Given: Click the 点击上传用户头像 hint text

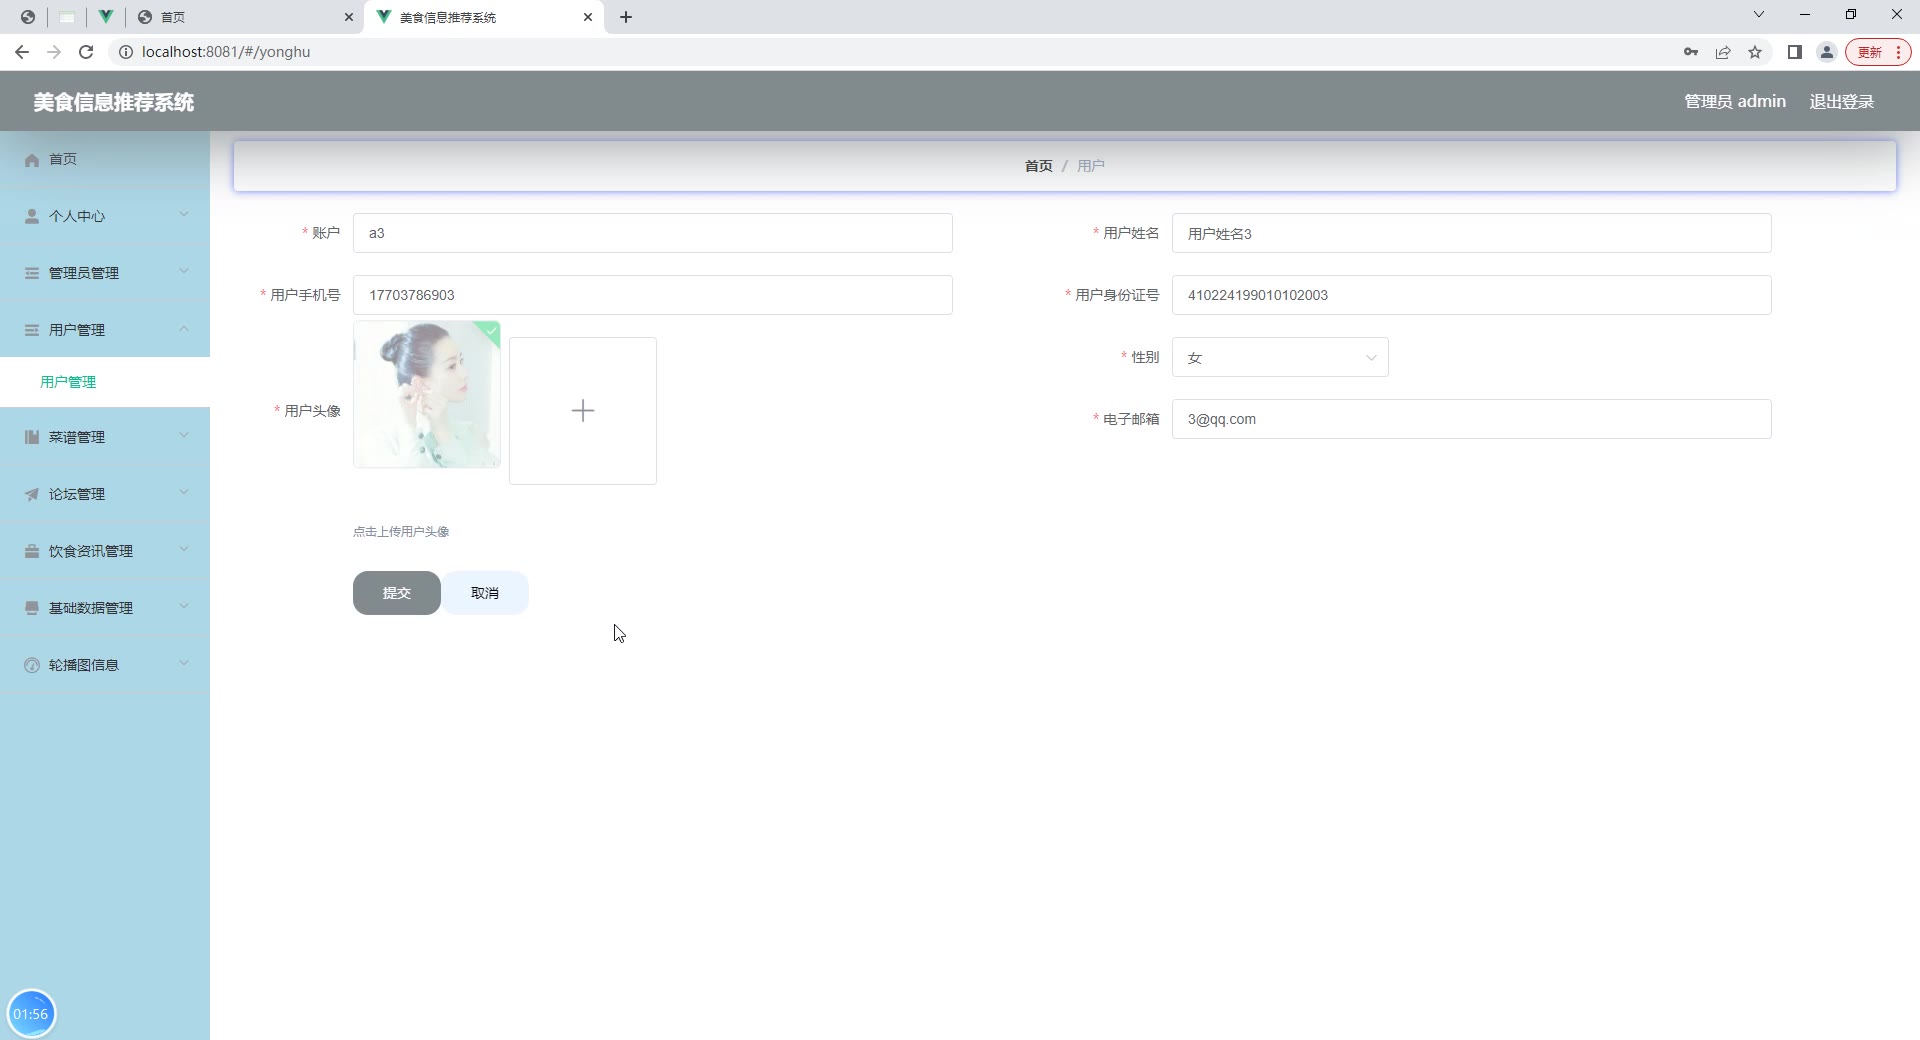Looking at the screenshot, I should click(x=401, y=532).
